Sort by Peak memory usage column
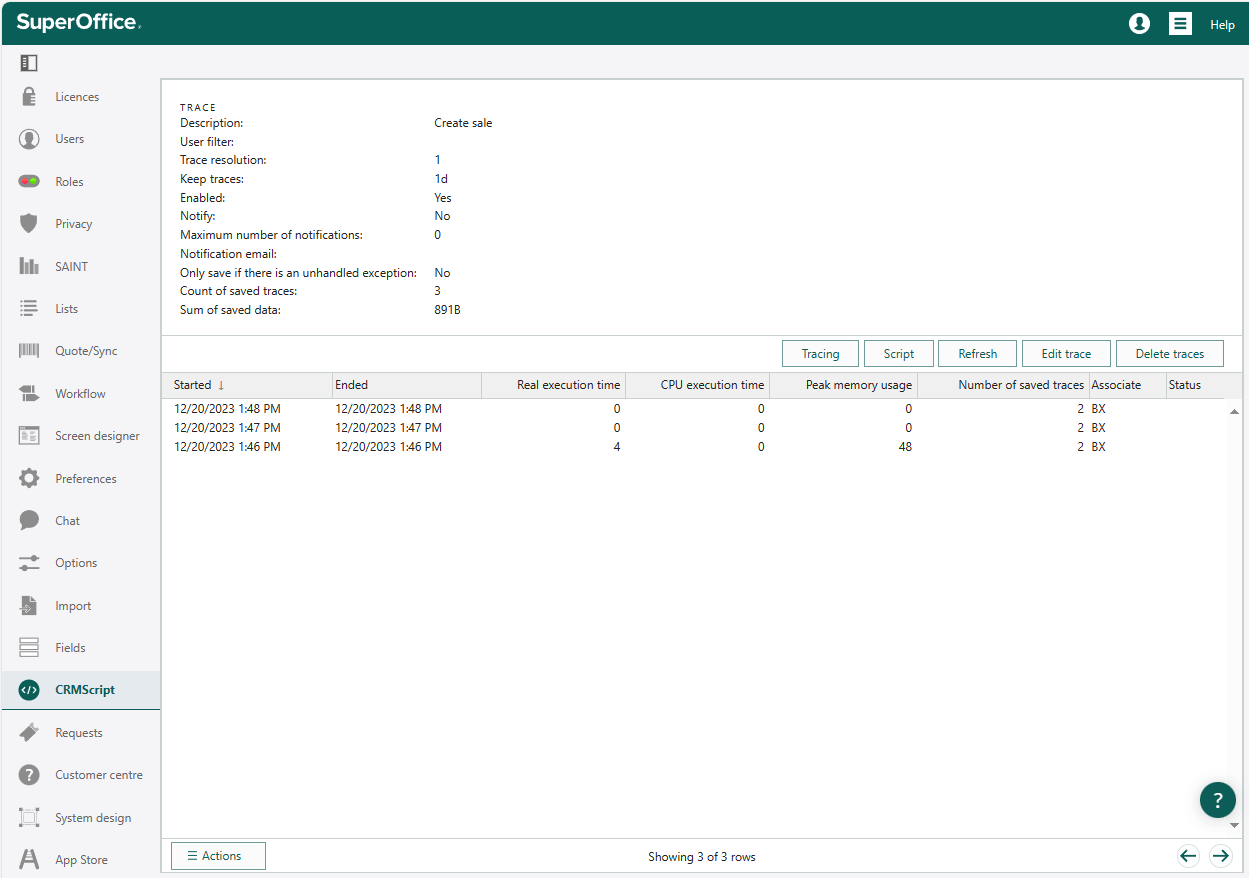Image resolution: width=1249 pixels, height=878 pixels. click(843, 385)
